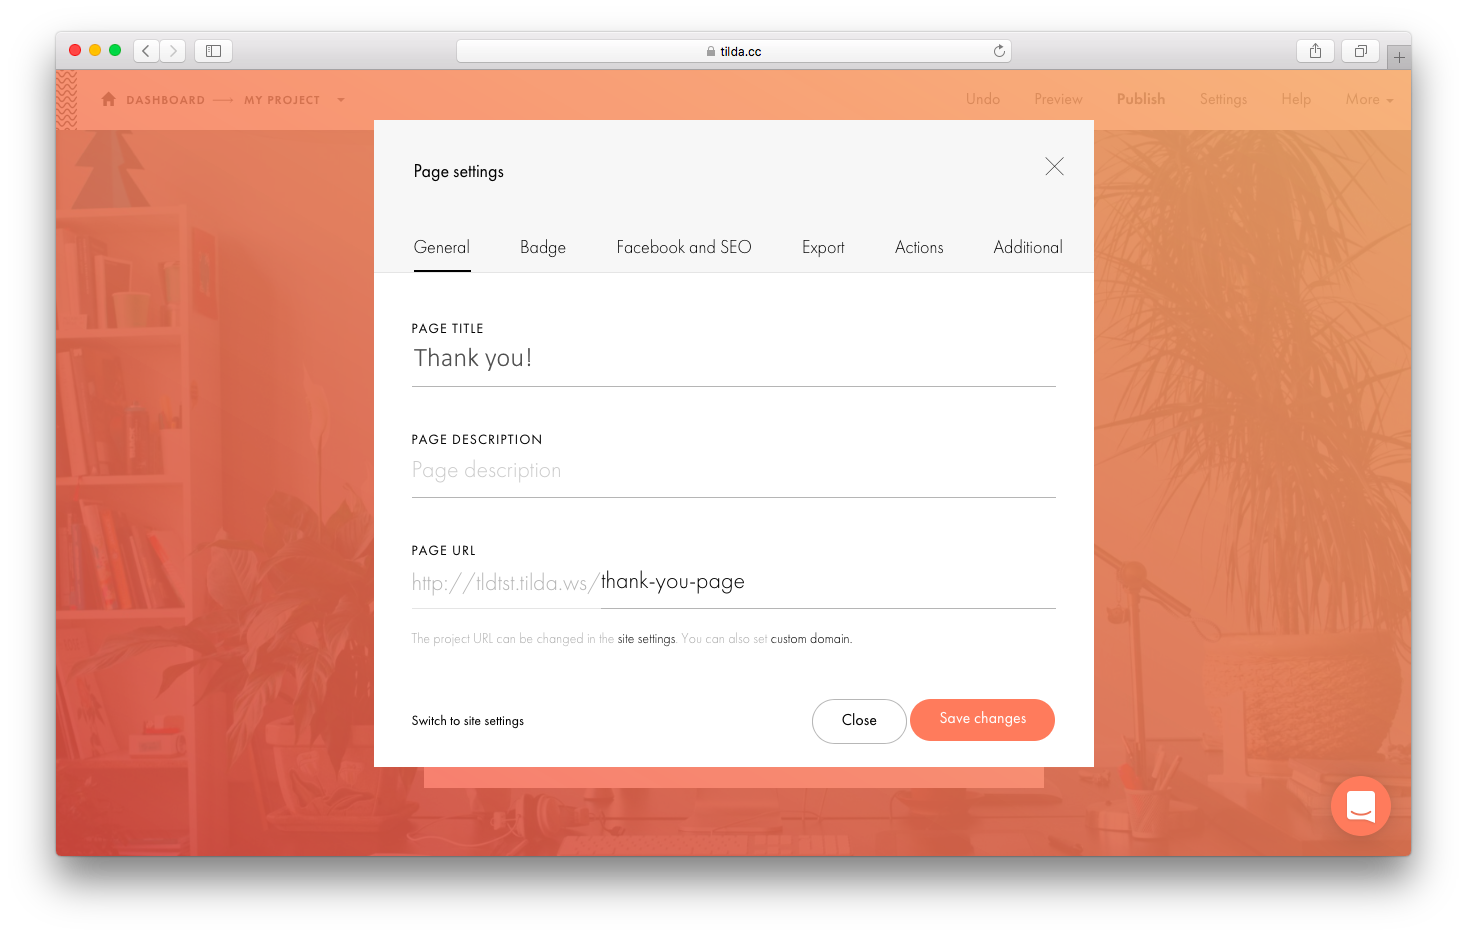Toggle the Safari sidebar icon
Screen dimensions: 1467x936
213,50
